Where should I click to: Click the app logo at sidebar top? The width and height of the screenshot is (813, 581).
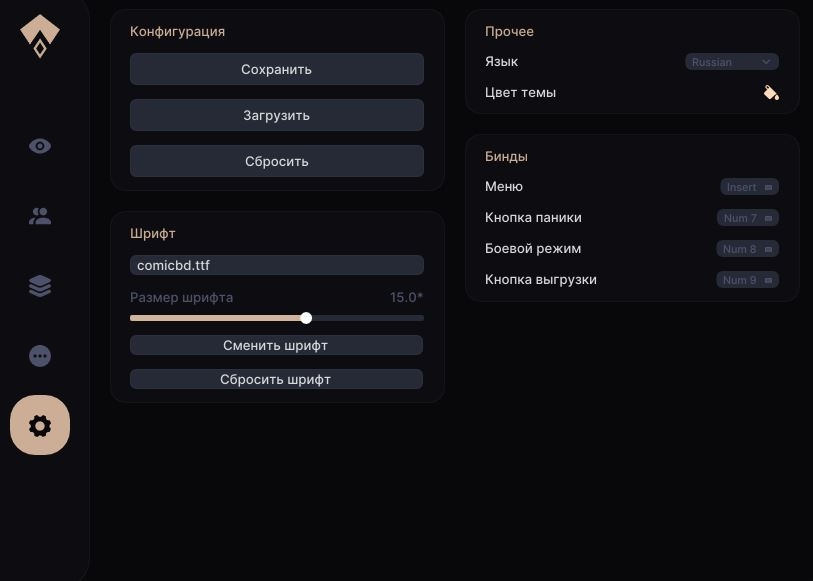[40, 35]
